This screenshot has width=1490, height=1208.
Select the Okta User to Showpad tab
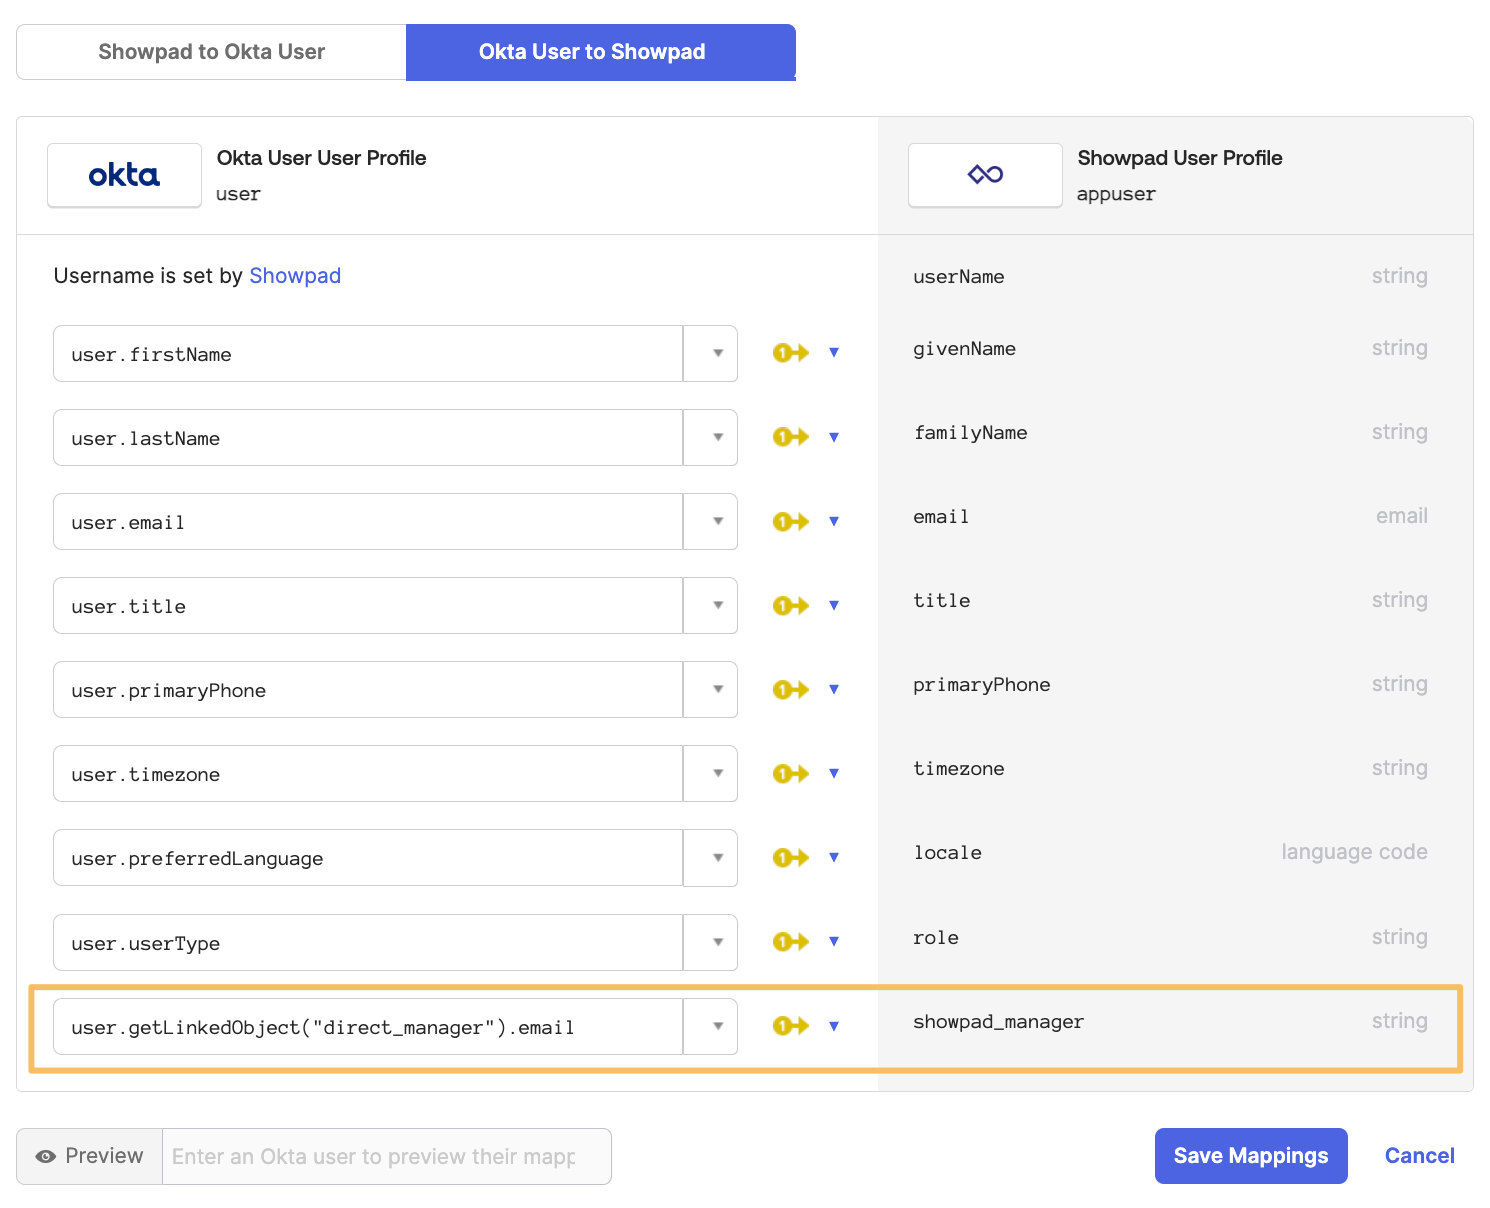[601, 52]
